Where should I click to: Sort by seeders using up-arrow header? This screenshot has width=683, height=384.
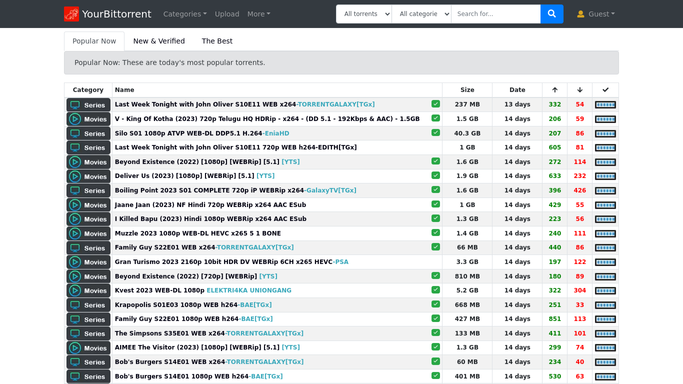click(x=555, y=90)
